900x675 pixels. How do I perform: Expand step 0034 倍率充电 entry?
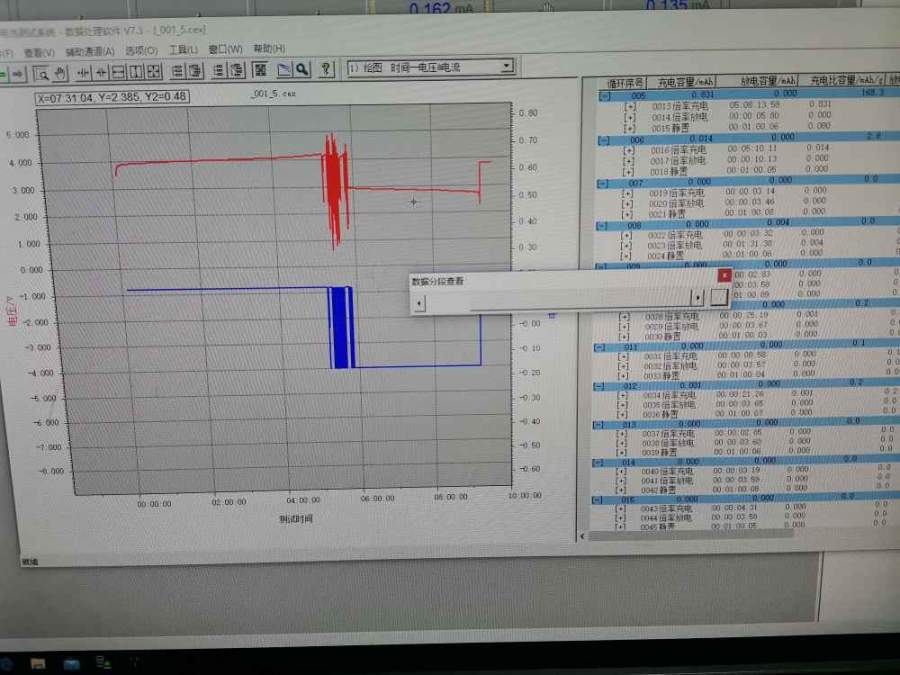click(624, 396)
